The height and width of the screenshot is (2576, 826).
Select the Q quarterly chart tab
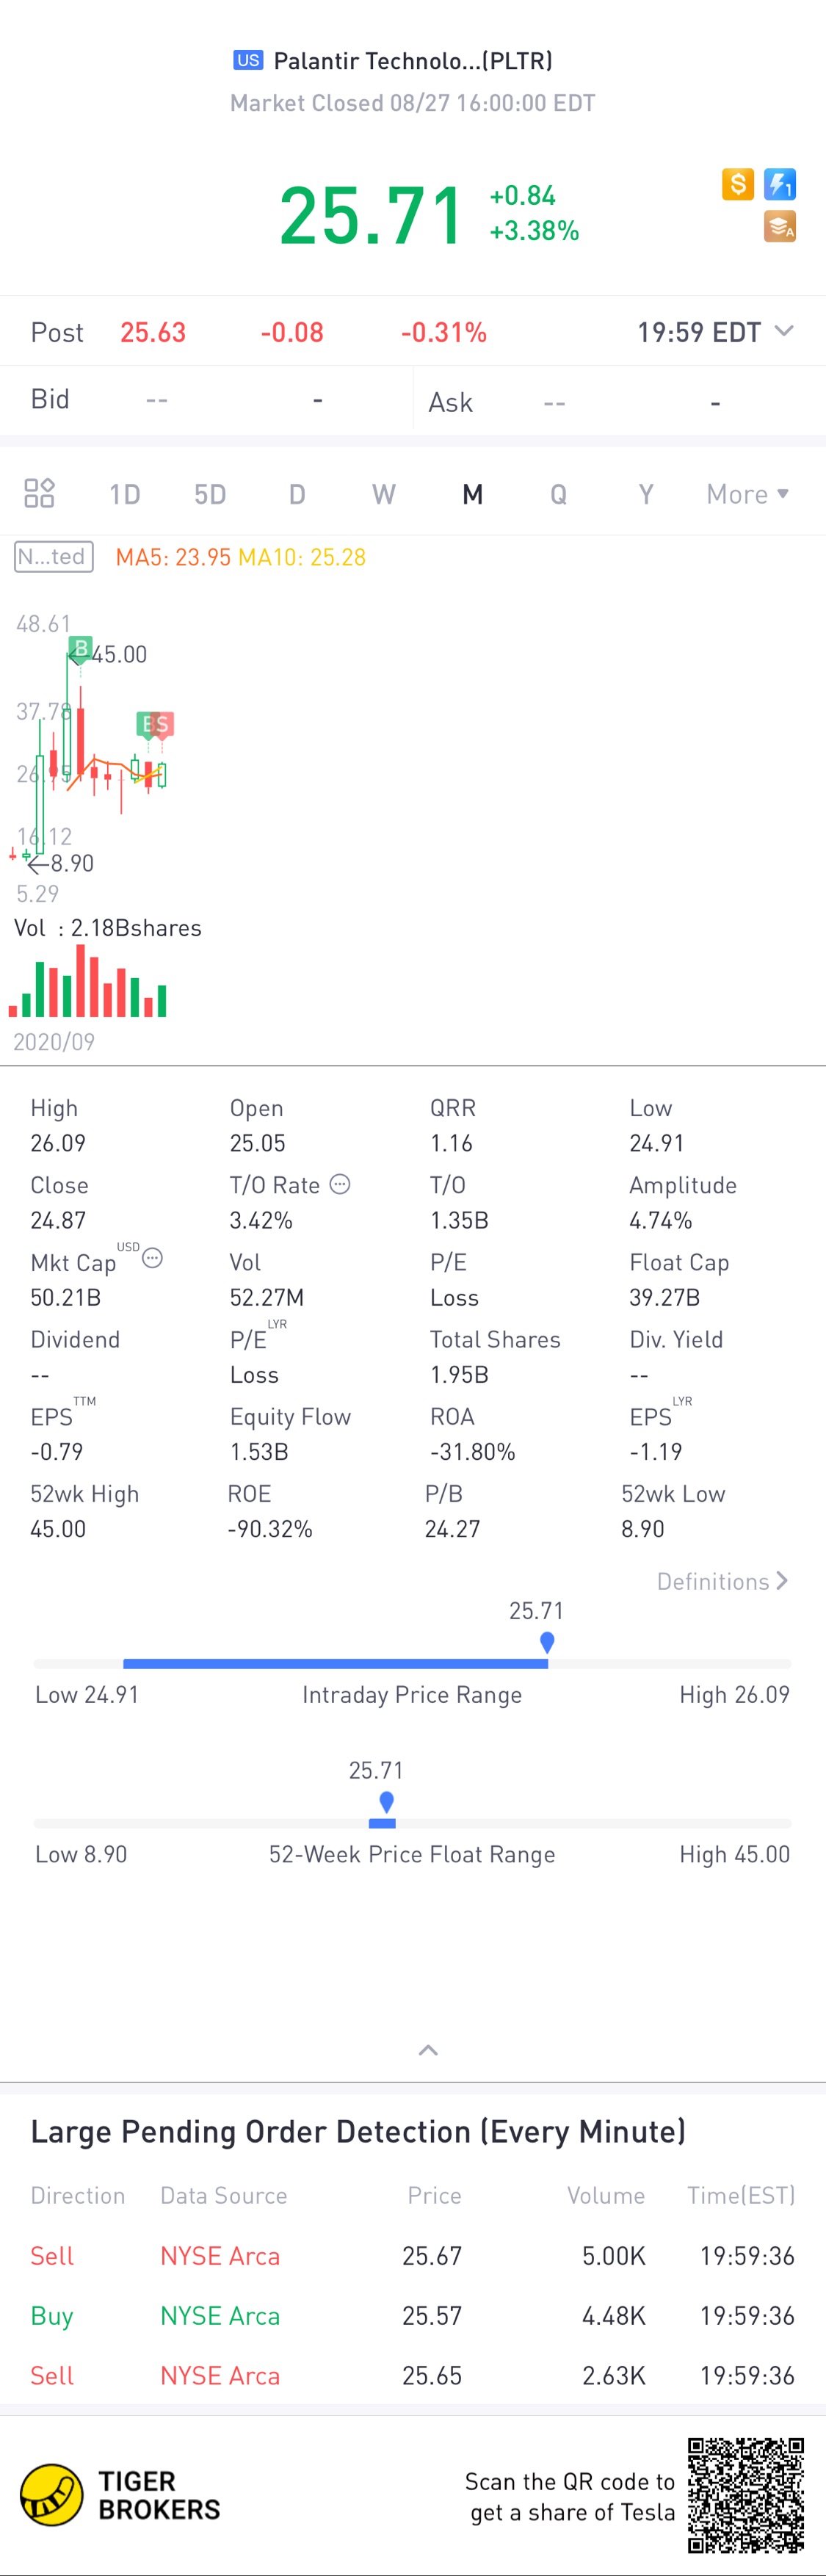pos(558,494)
